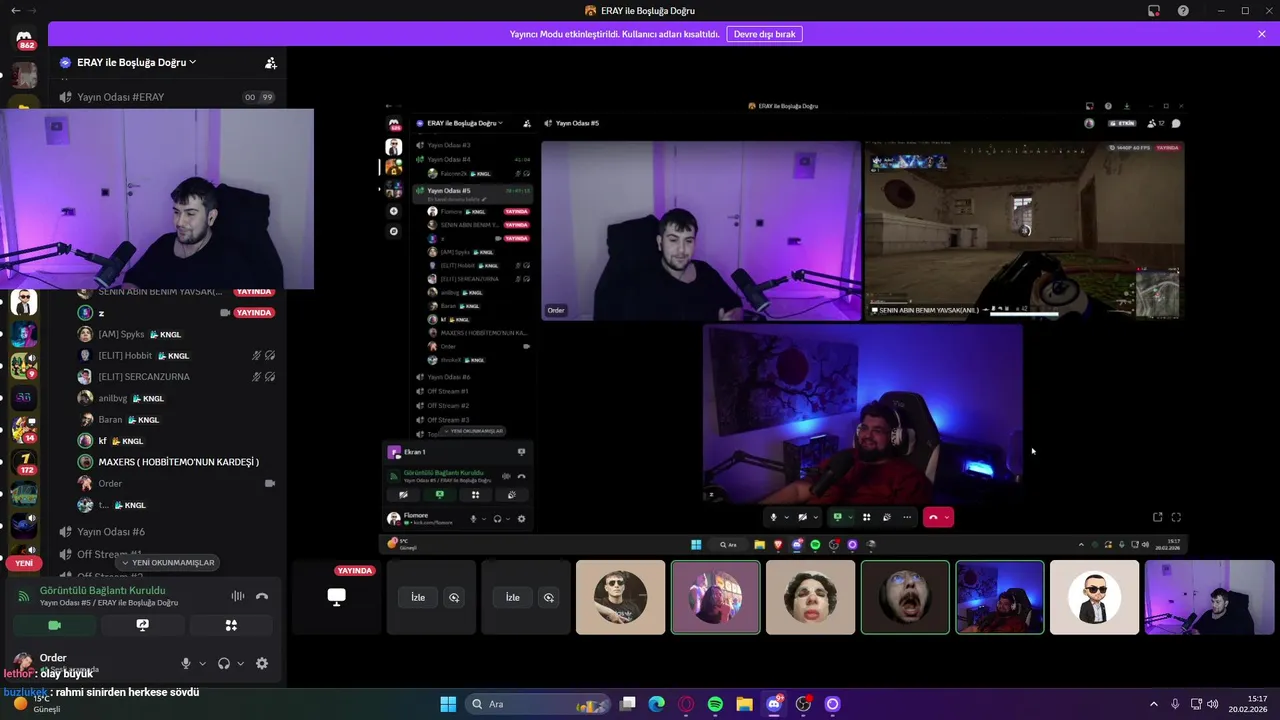Join voice channel Yayın Odası #6
1280x720 pixels.
click(x=165, y=532)
